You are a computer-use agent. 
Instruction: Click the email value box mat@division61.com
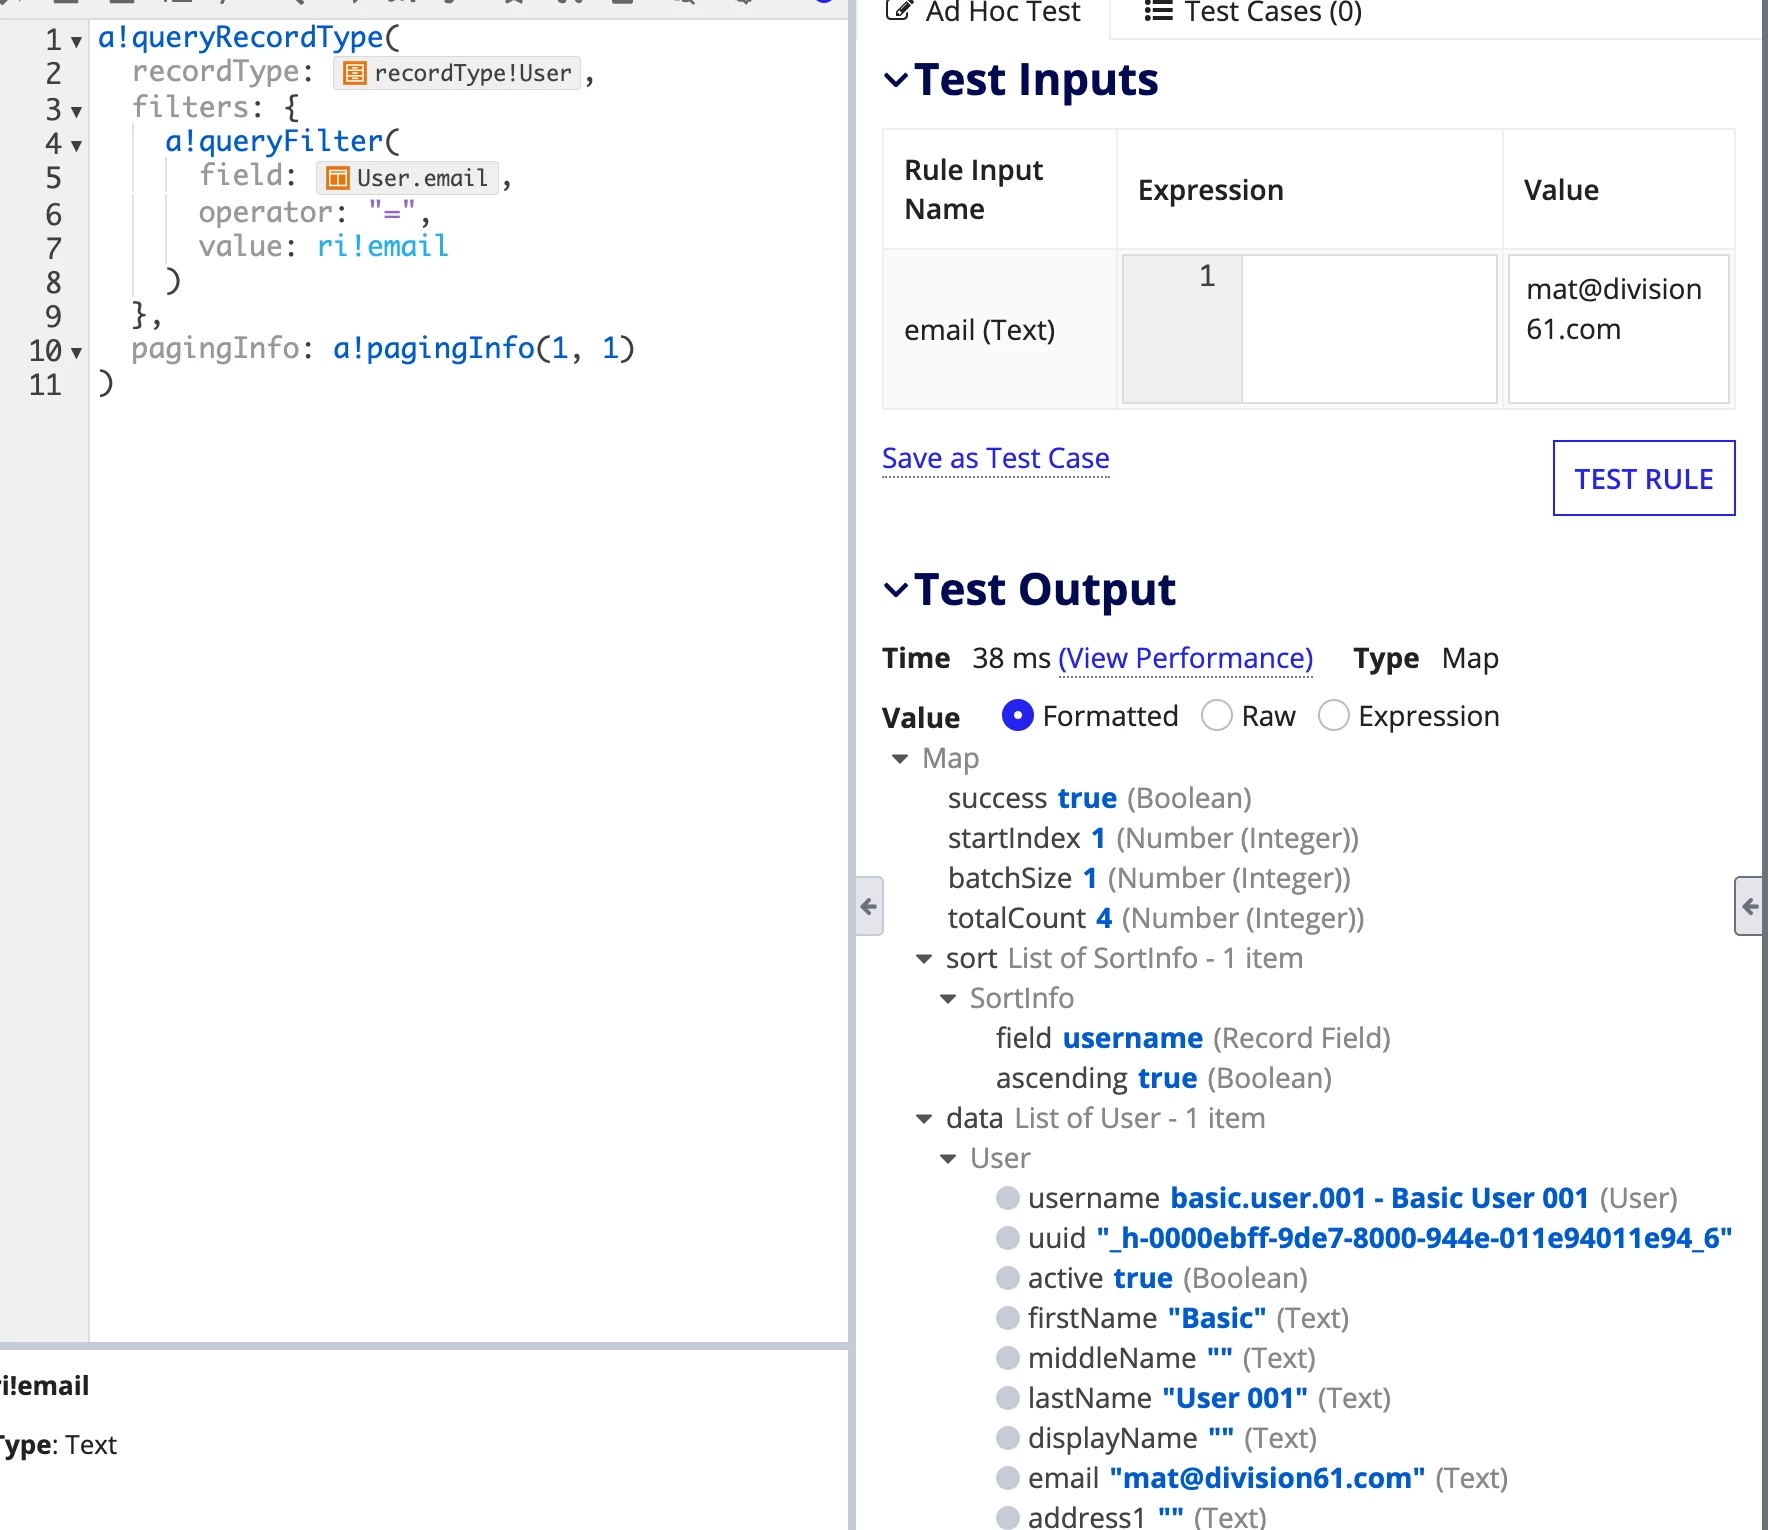(1619, 329)
